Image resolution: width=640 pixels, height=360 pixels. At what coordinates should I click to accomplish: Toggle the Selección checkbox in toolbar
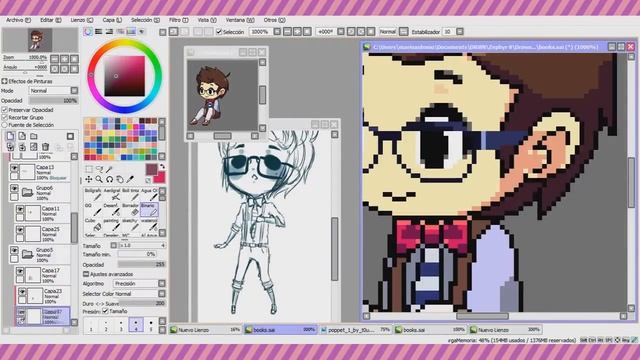point(219,31)
